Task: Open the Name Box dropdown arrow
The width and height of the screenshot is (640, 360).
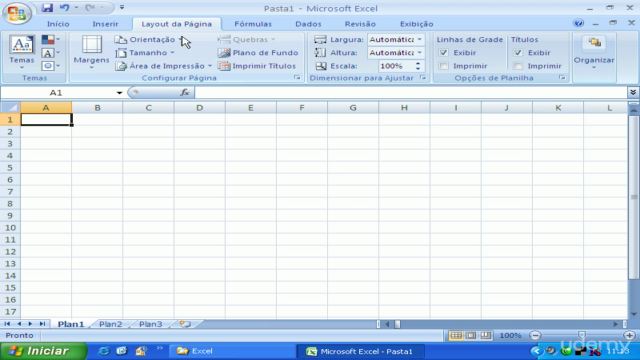Action: click(119, 93)
